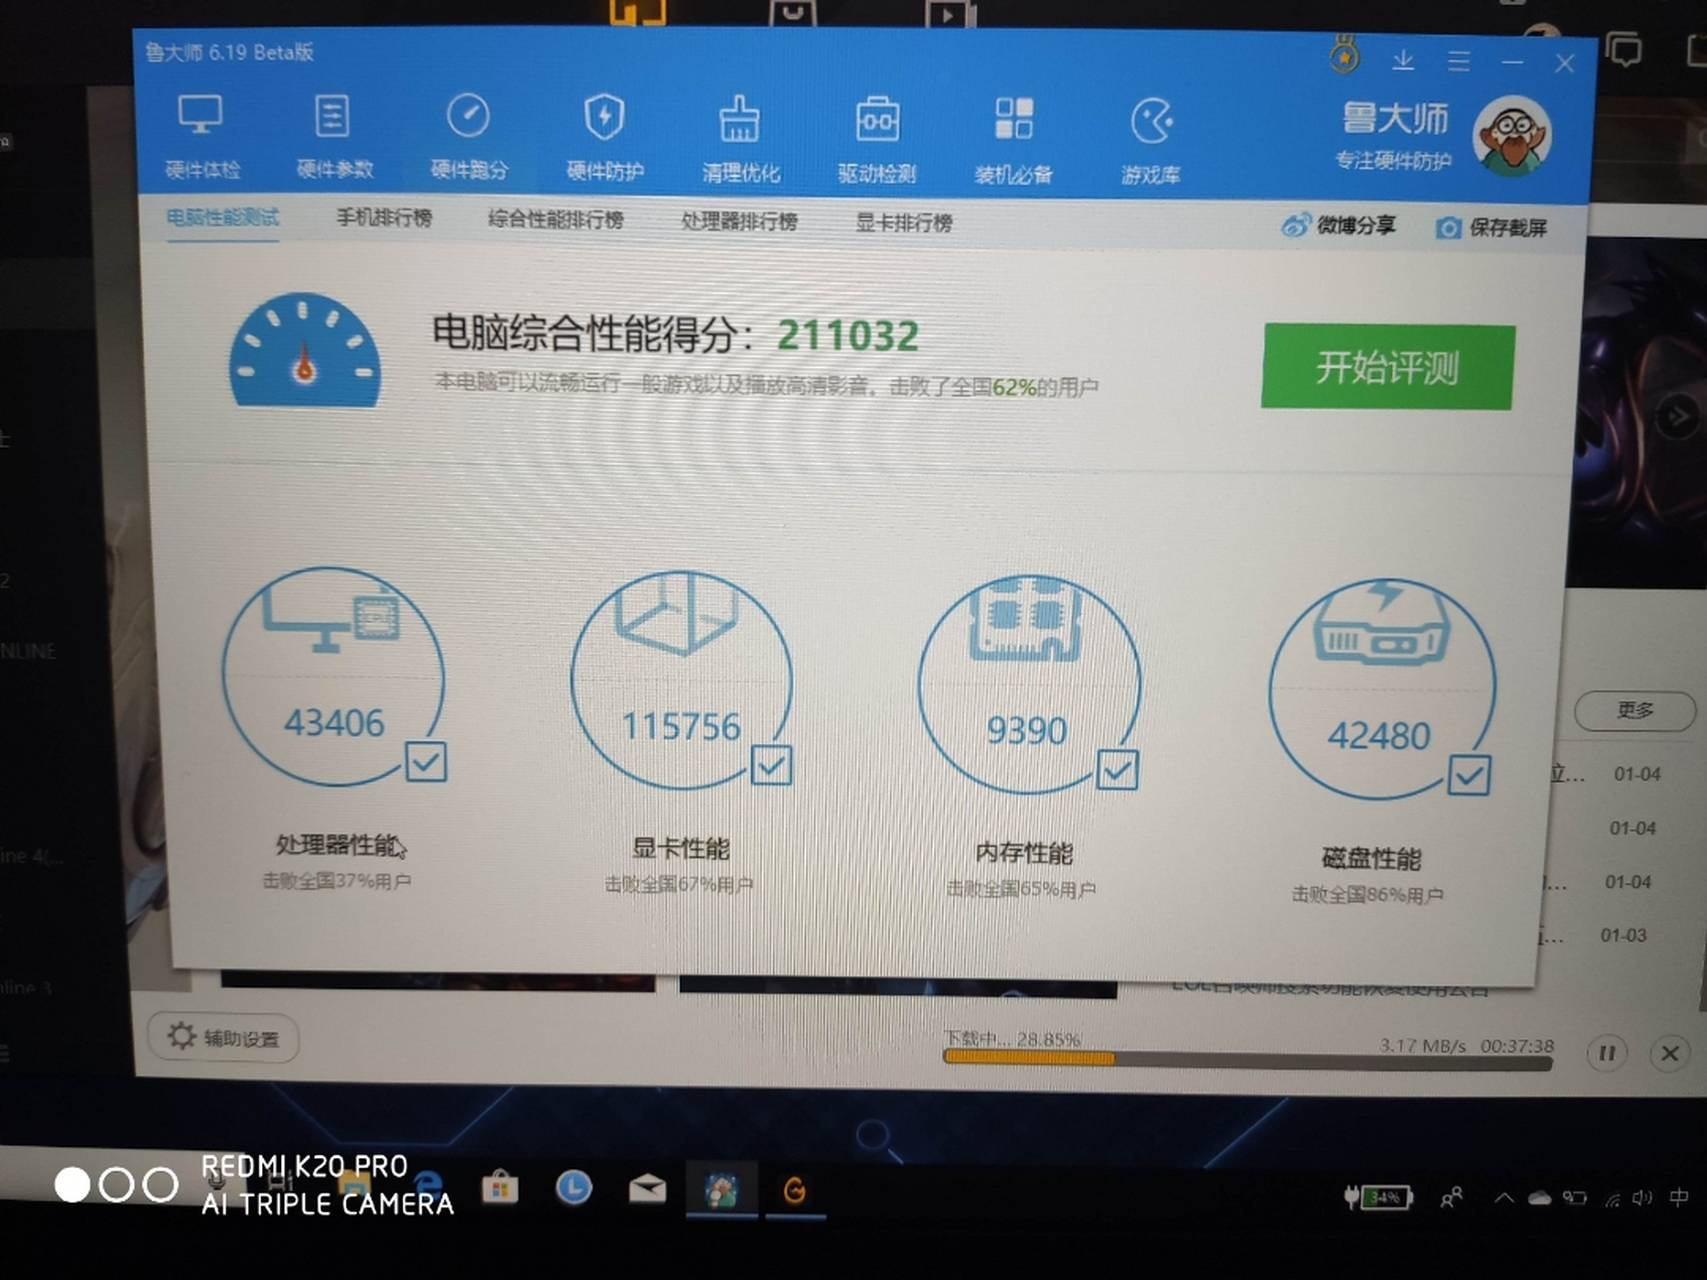
Task: Switch to 显卡排行榜 tab
Action: pyautogui.click(x=903, y=223)
